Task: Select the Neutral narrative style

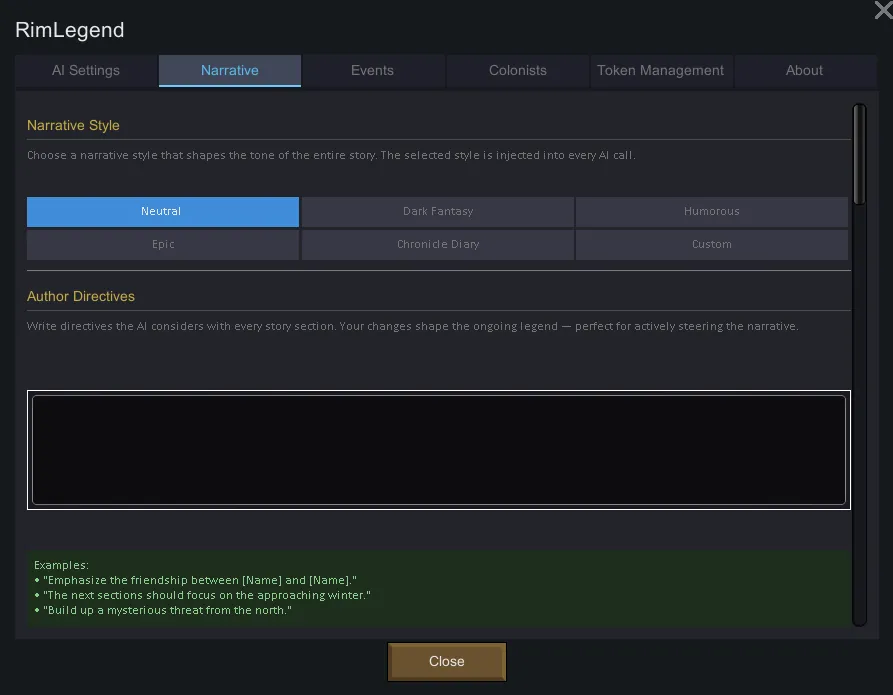Action: click(x=162, y=212)
